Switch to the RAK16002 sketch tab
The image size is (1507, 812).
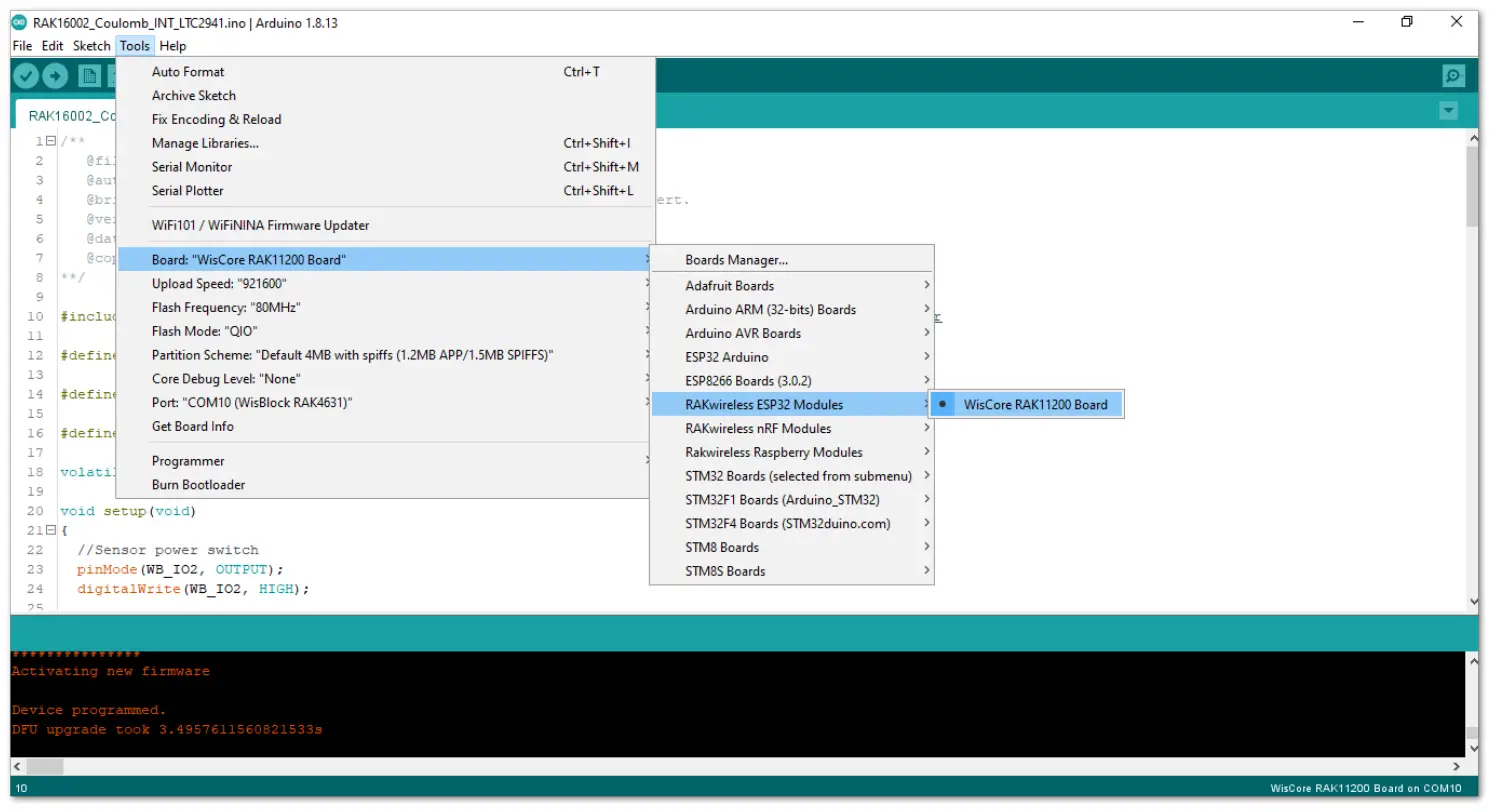pos(66,116)
